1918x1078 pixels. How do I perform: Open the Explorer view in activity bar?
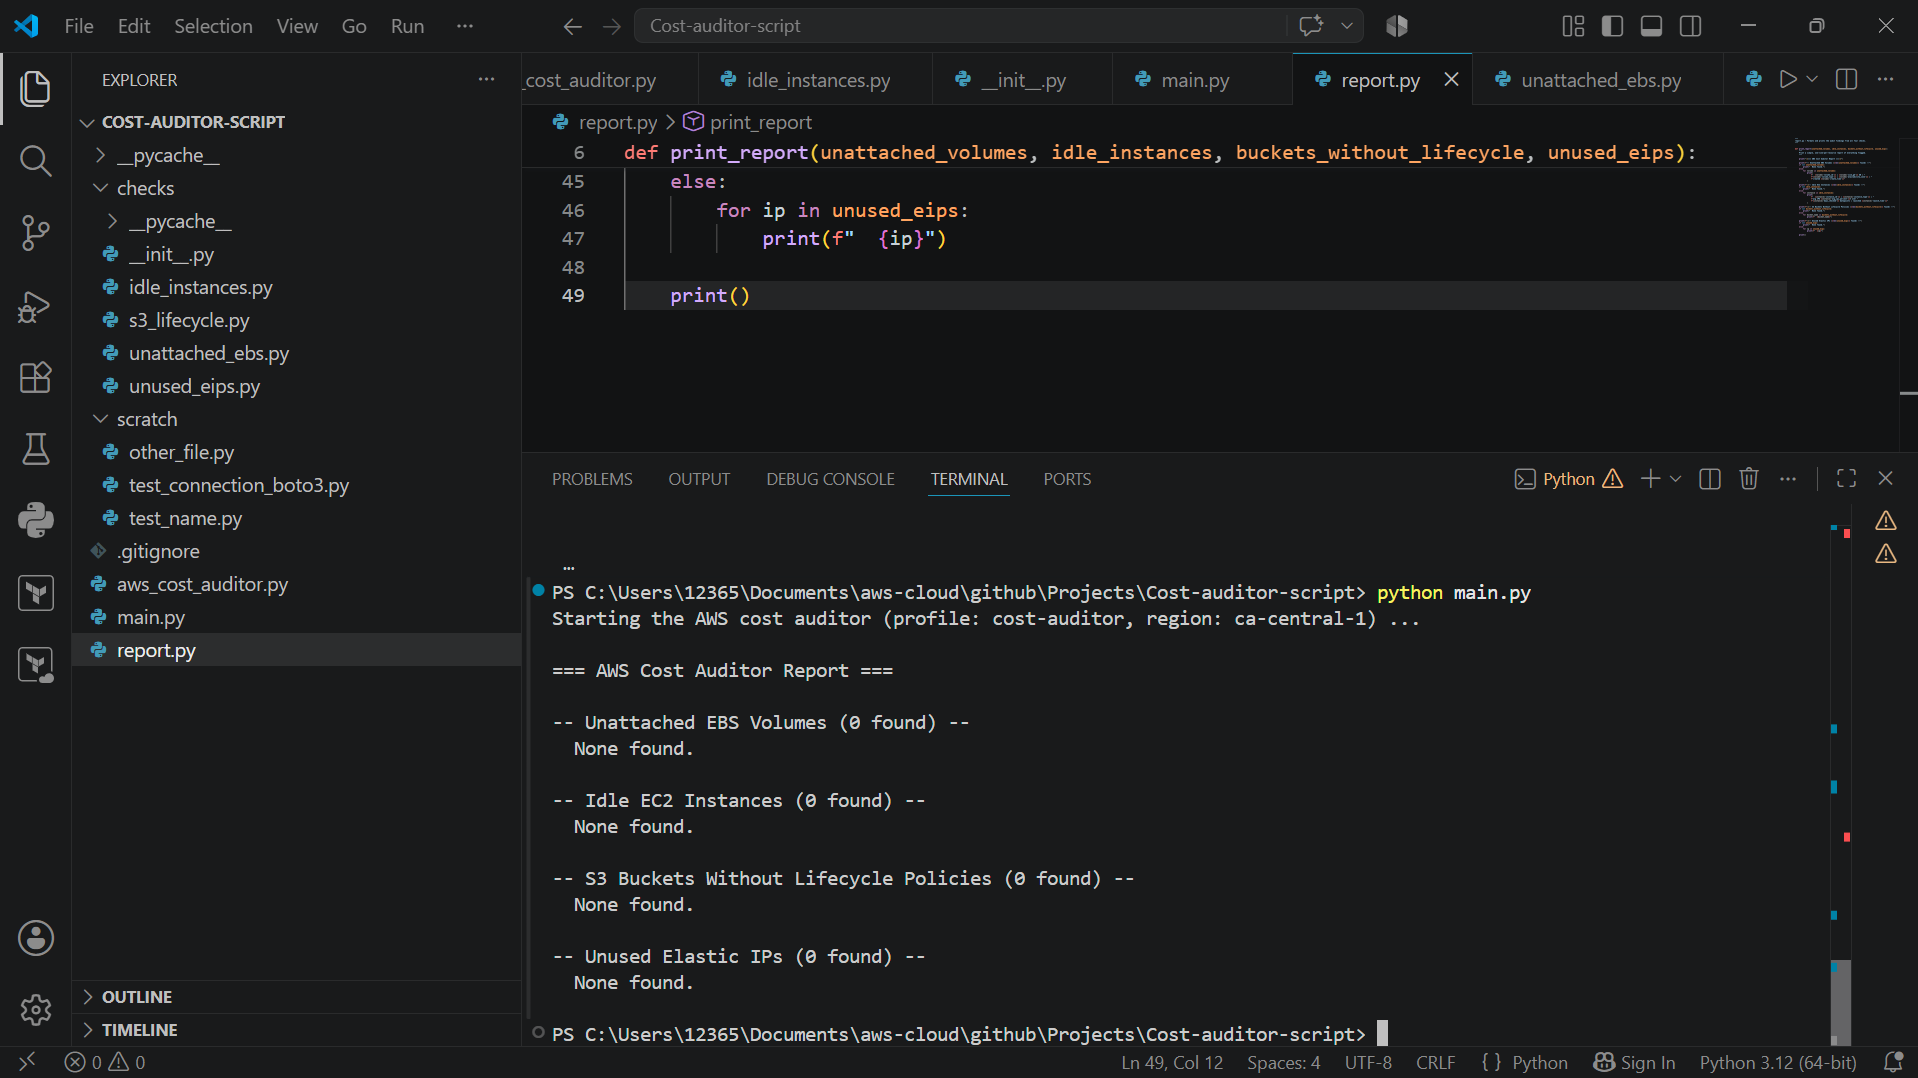point(35,88)
